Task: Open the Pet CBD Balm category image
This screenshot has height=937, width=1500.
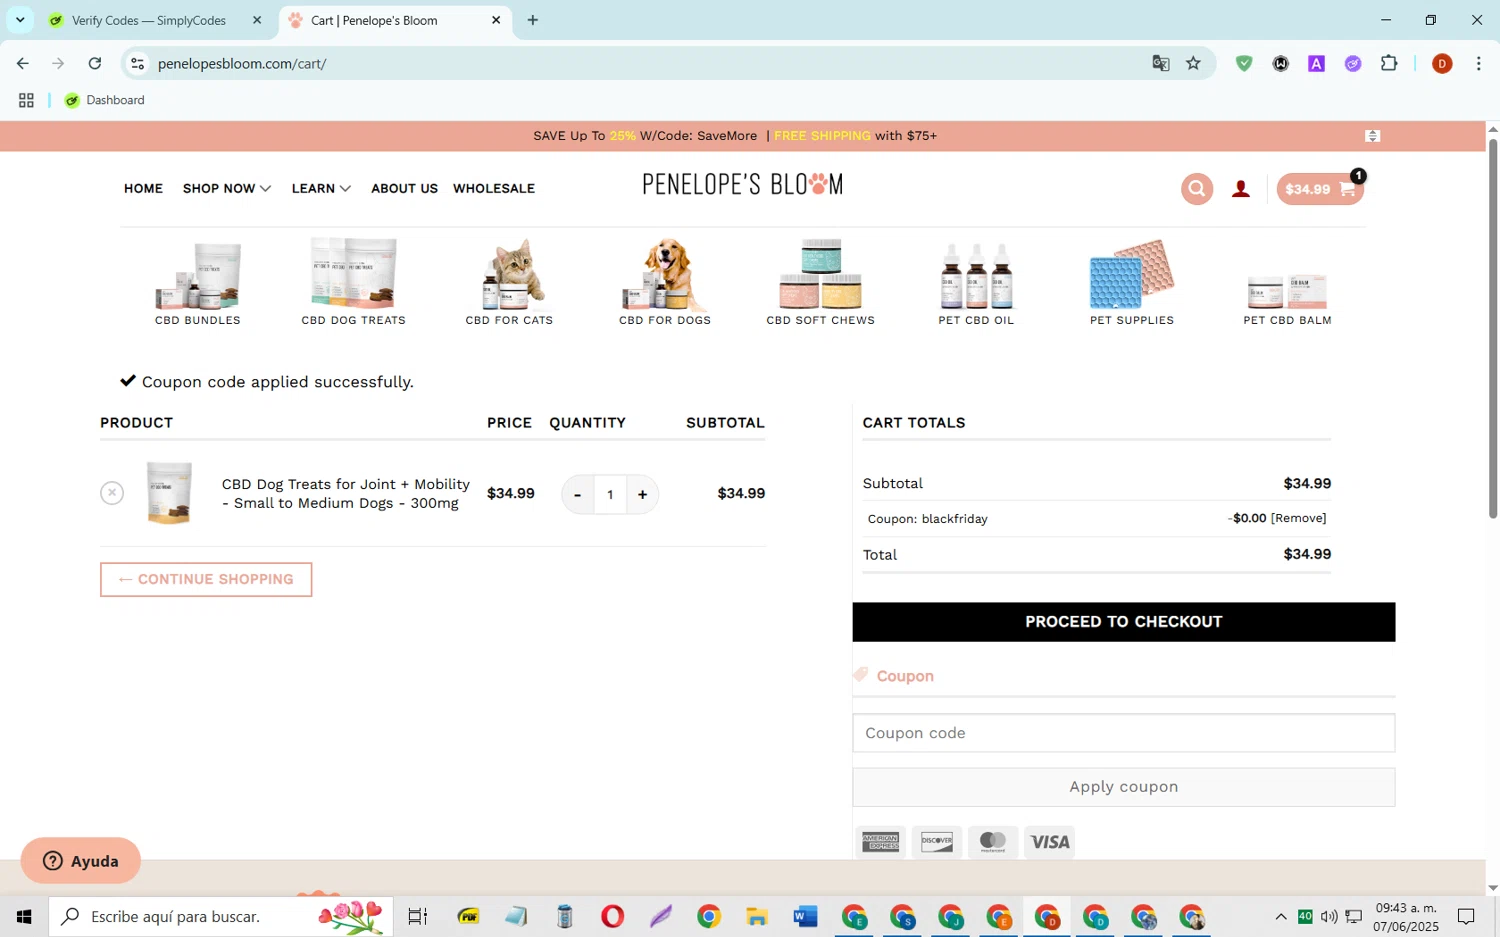Action: (1288, 291)
